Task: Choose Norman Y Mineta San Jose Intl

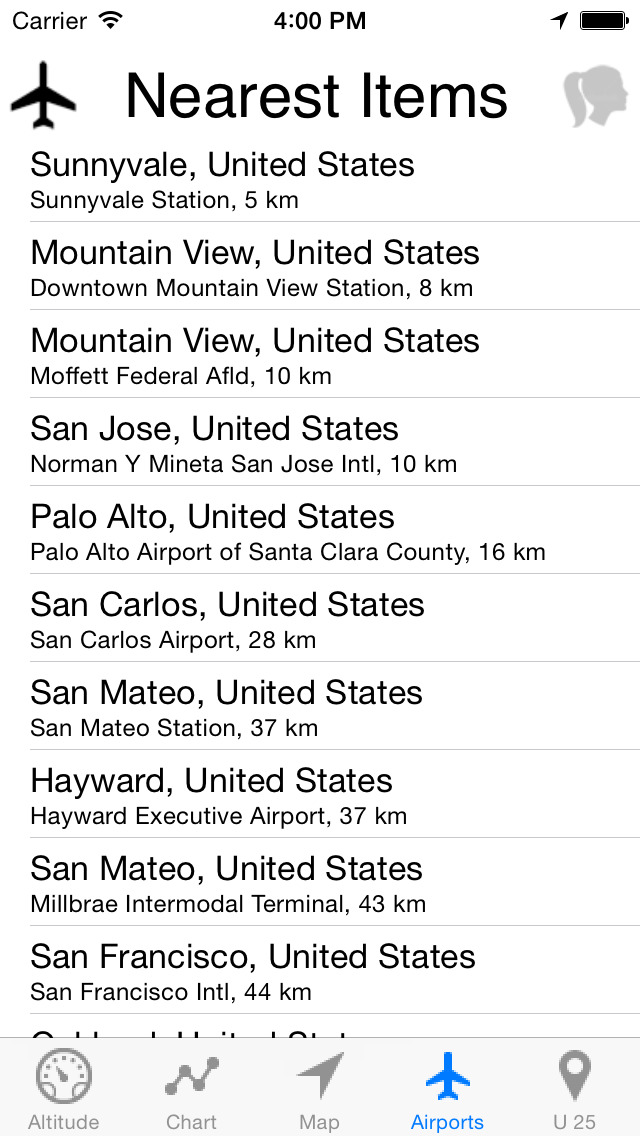Action: 320,442
